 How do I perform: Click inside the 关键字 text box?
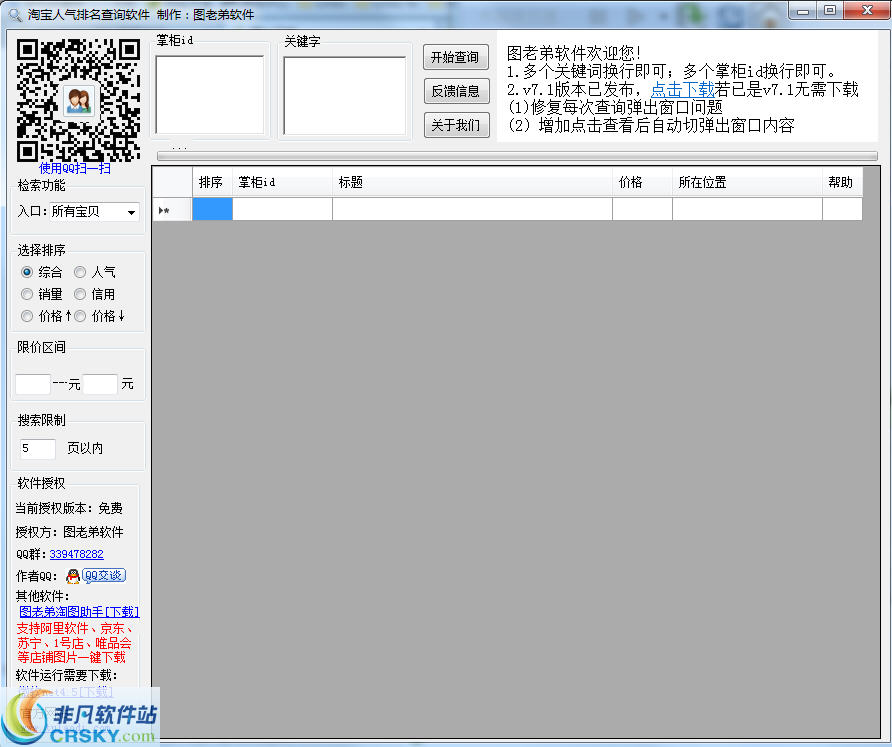[x=344, y=96]
